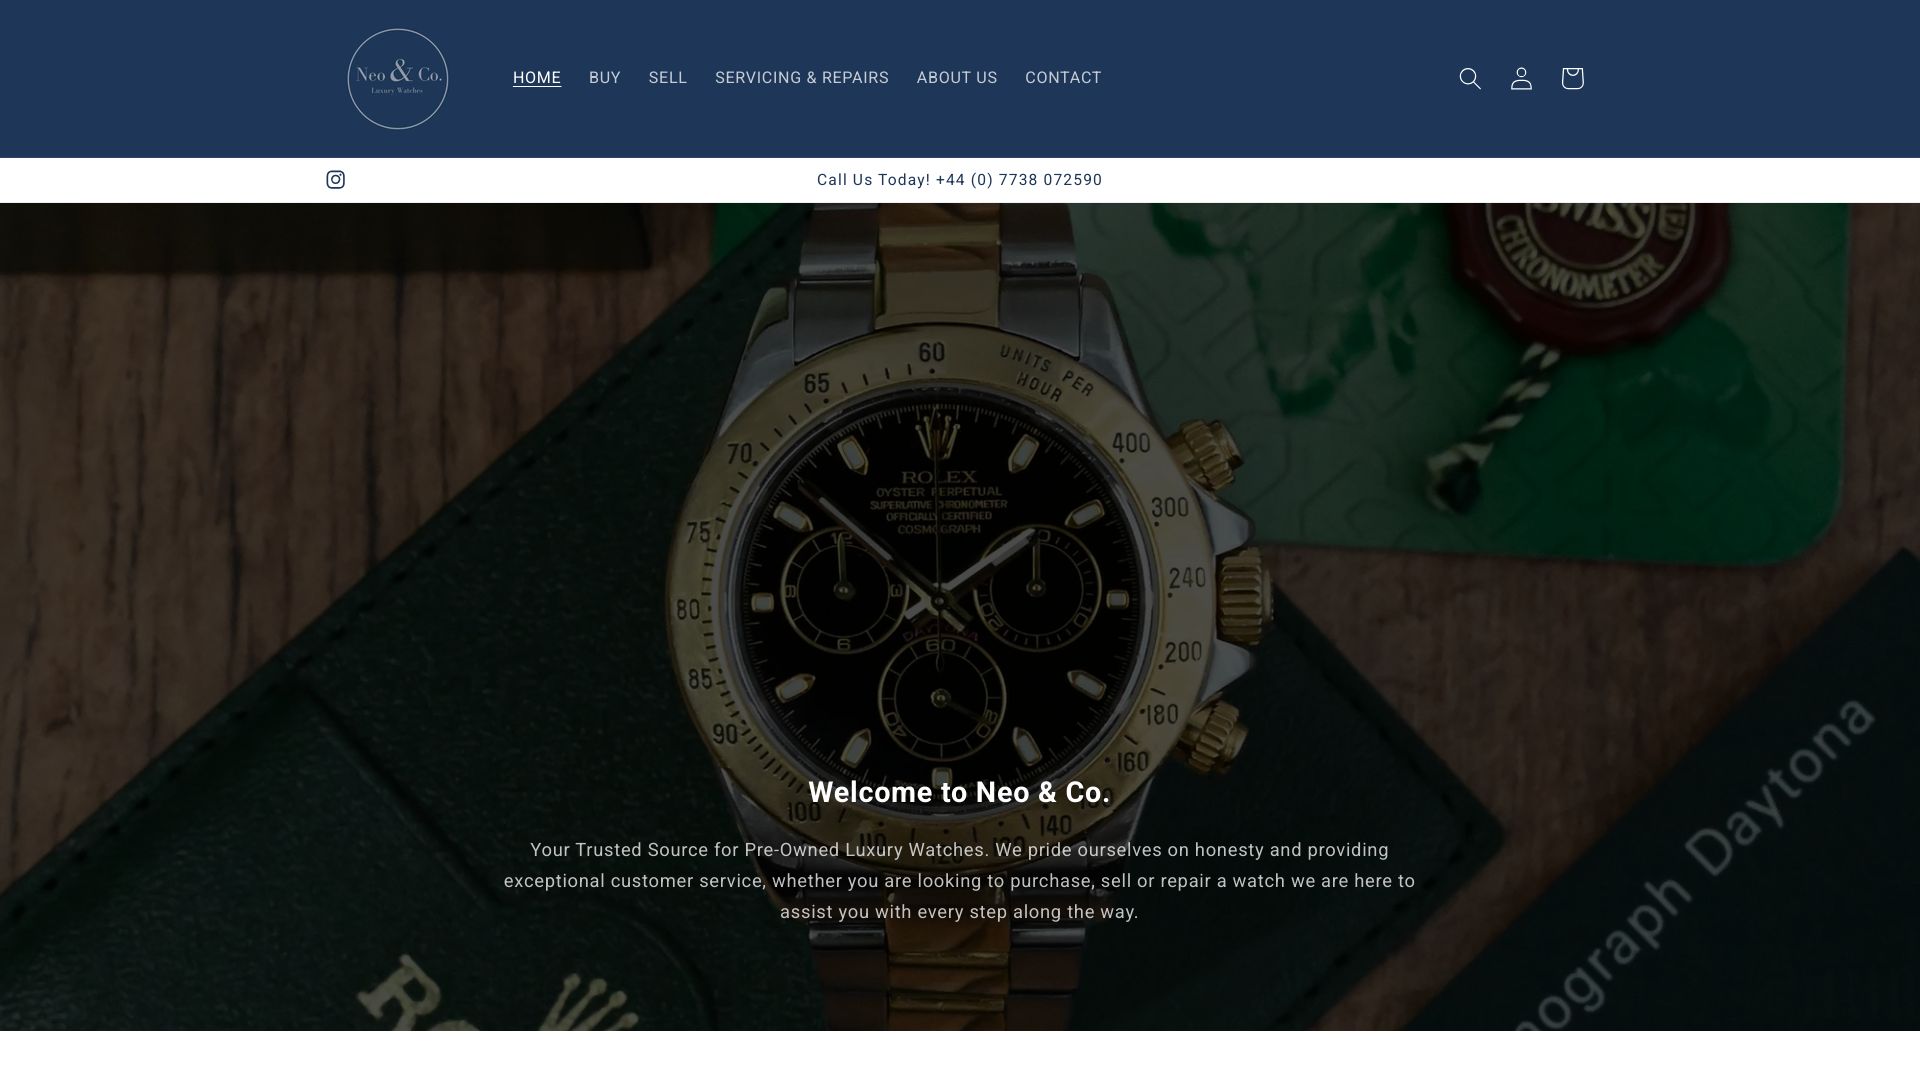The height and width of the screenshot is (1080, 1920).
Task: Click the red Swiss Chronometer wax seal
Action: click(x=1590, y=260)
